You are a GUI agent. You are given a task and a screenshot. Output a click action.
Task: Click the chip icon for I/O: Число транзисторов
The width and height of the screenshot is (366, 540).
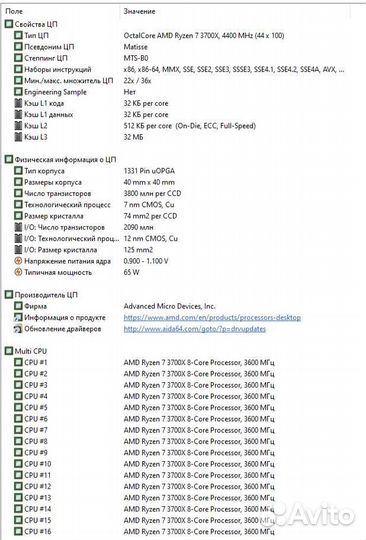pos(18,227)
